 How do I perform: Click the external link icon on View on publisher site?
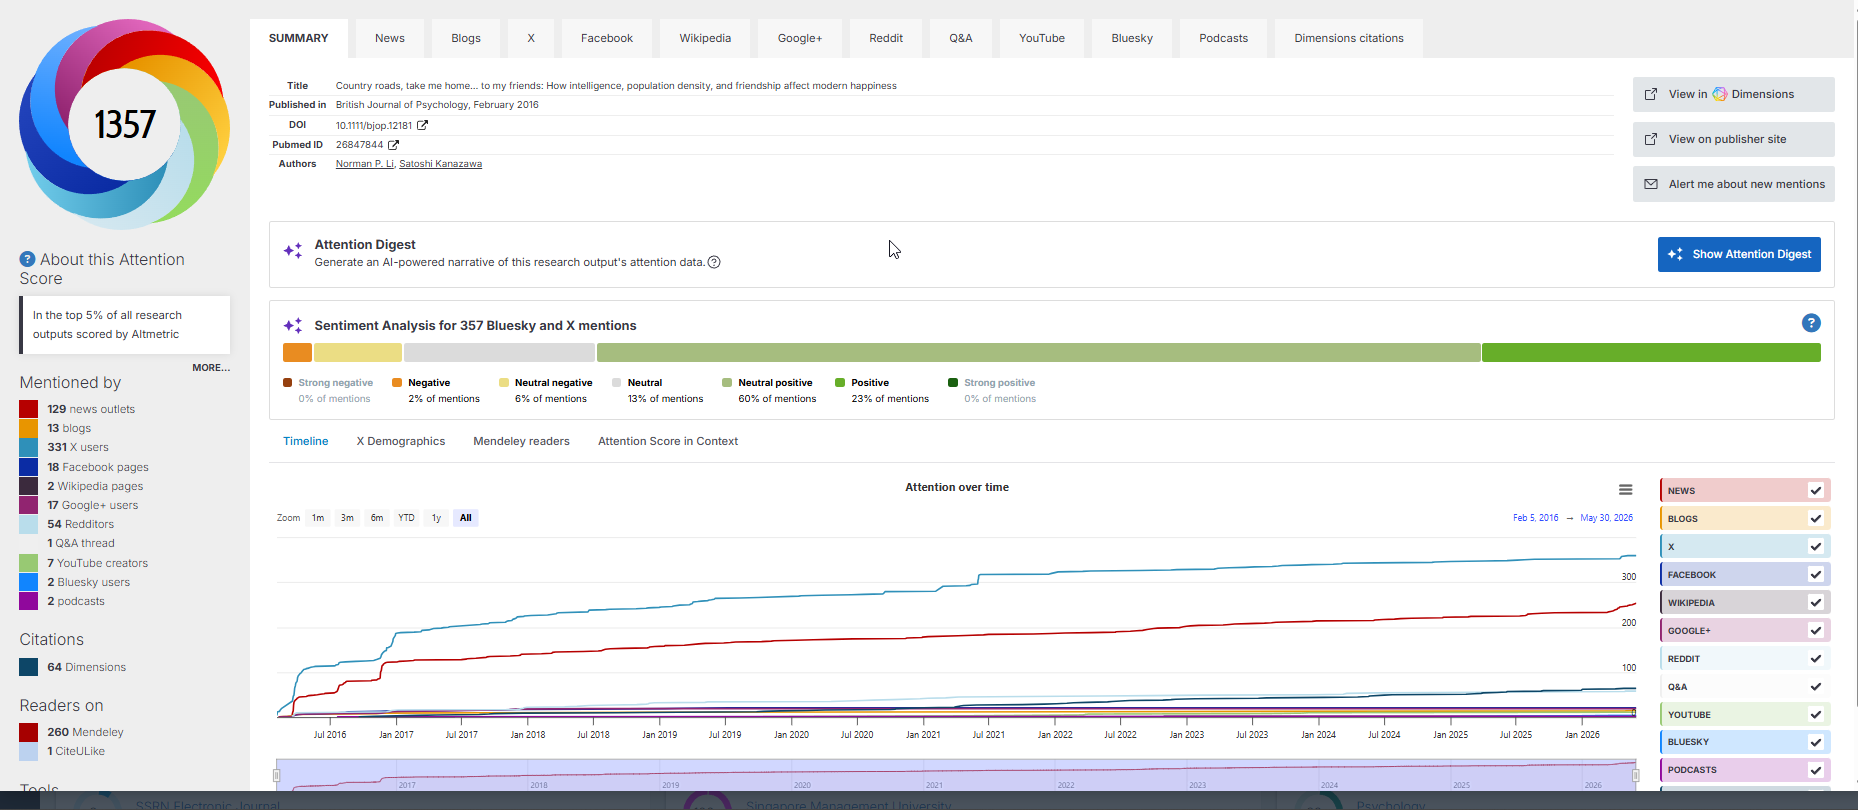(x=1651, y=139)
